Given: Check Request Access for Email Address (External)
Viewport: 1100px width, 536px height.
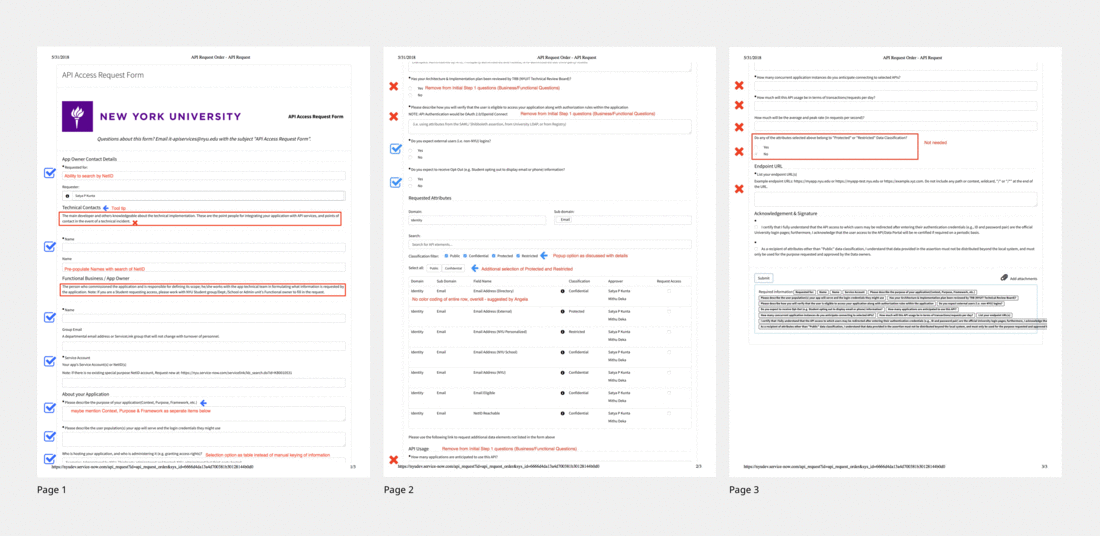Looking at the screenshot, I should pyautogui.click(x=669, y=311).
